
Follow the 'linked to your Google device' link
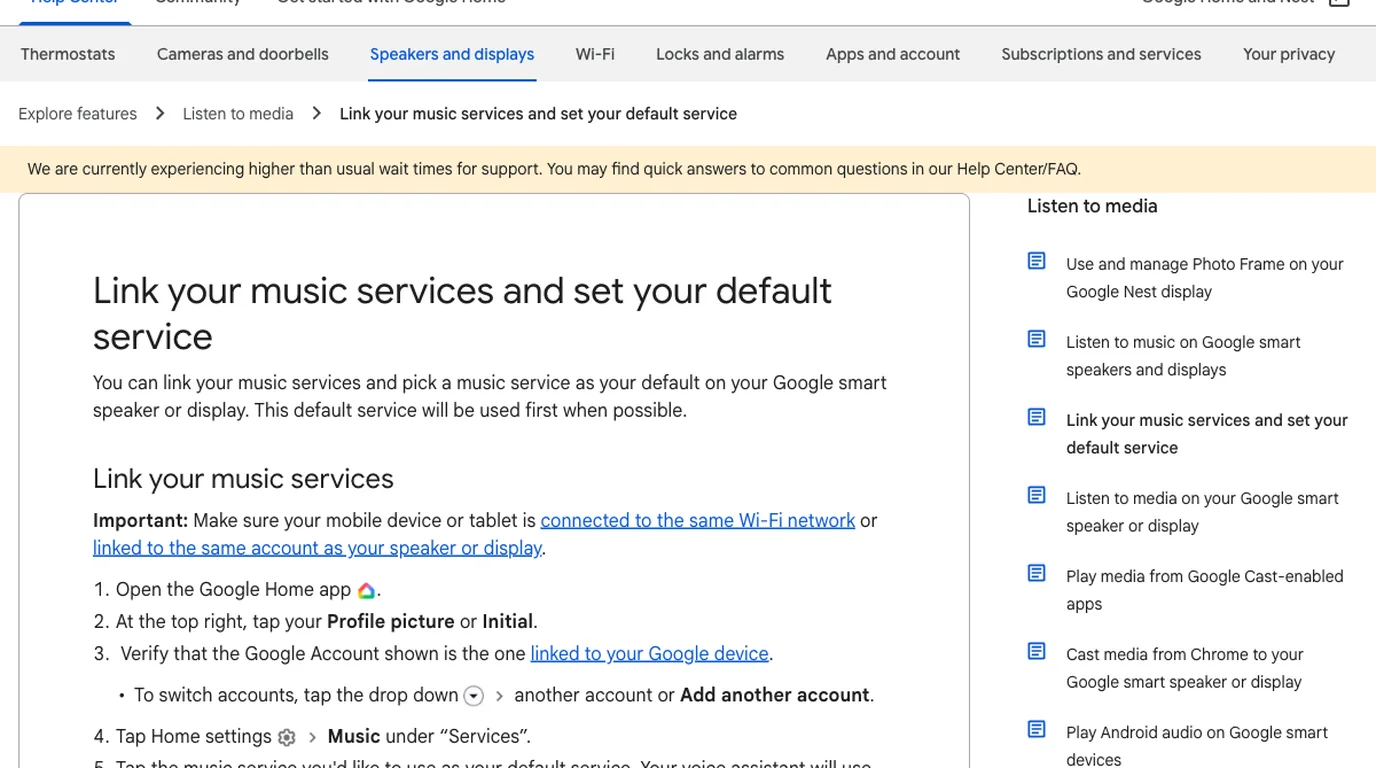(649, 653)
